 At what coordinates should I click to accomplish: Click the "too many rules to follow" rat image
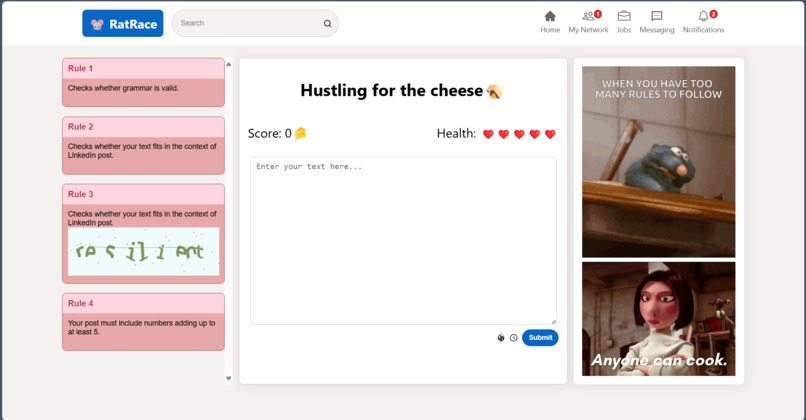click(x=658, y=162)
